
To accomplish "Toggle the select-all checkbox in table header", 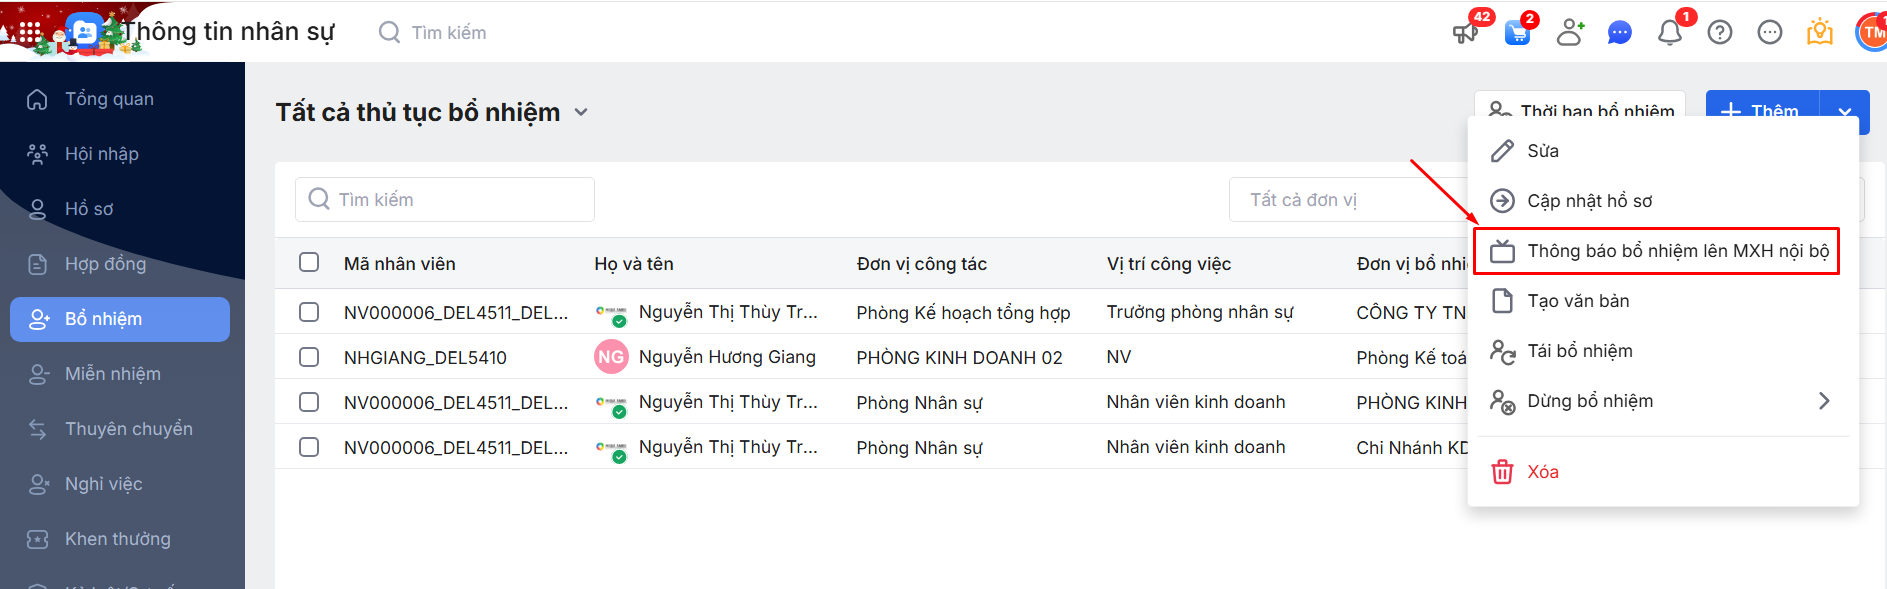I will tap(309, 262).
